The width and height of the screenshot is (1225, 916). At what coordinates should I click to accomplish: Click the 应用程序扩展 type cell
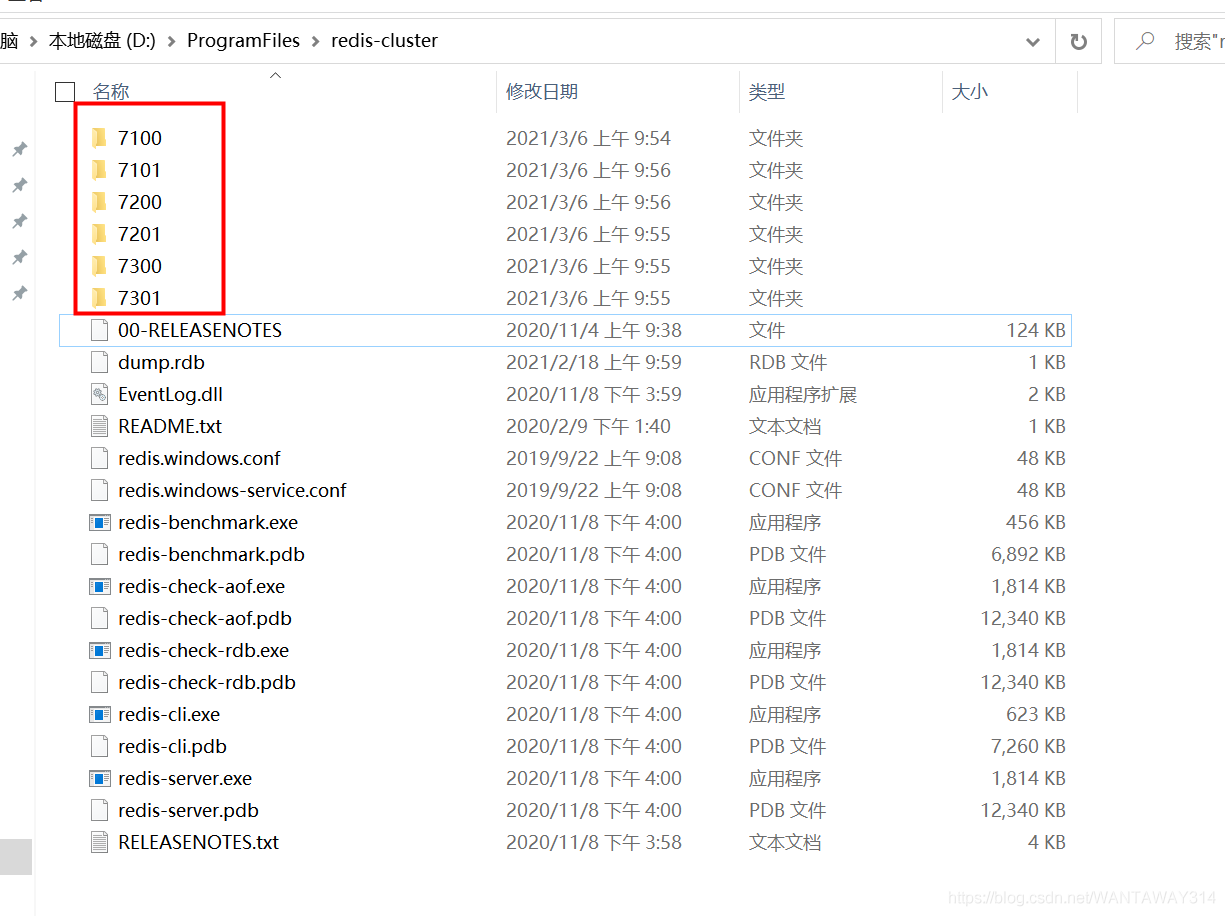point(803,394)
